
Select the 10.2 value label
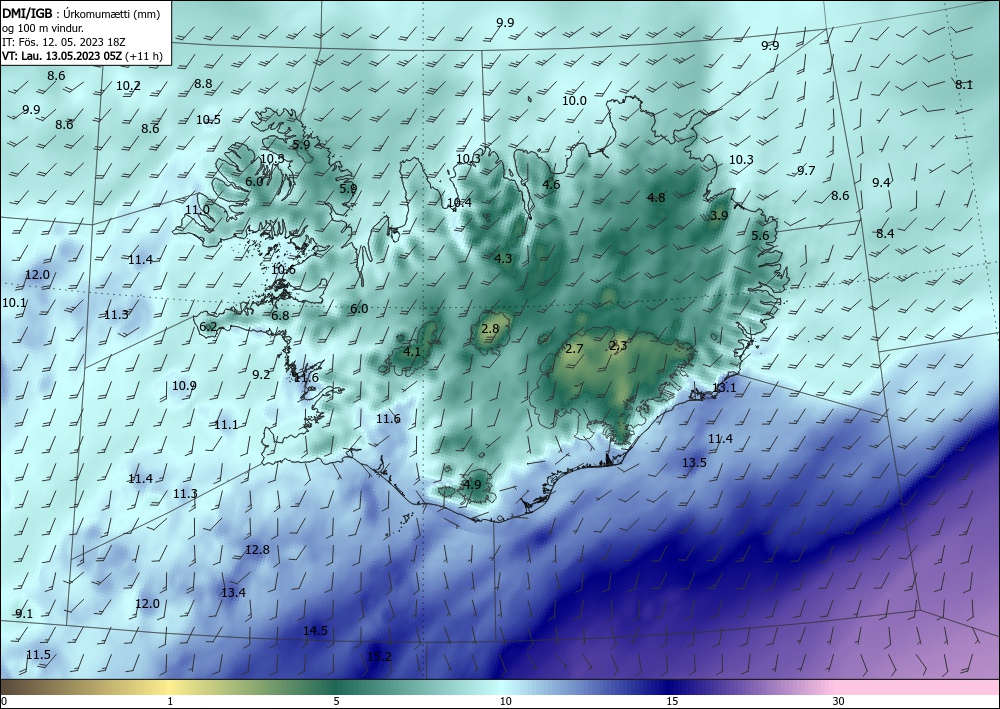point(128,85)
